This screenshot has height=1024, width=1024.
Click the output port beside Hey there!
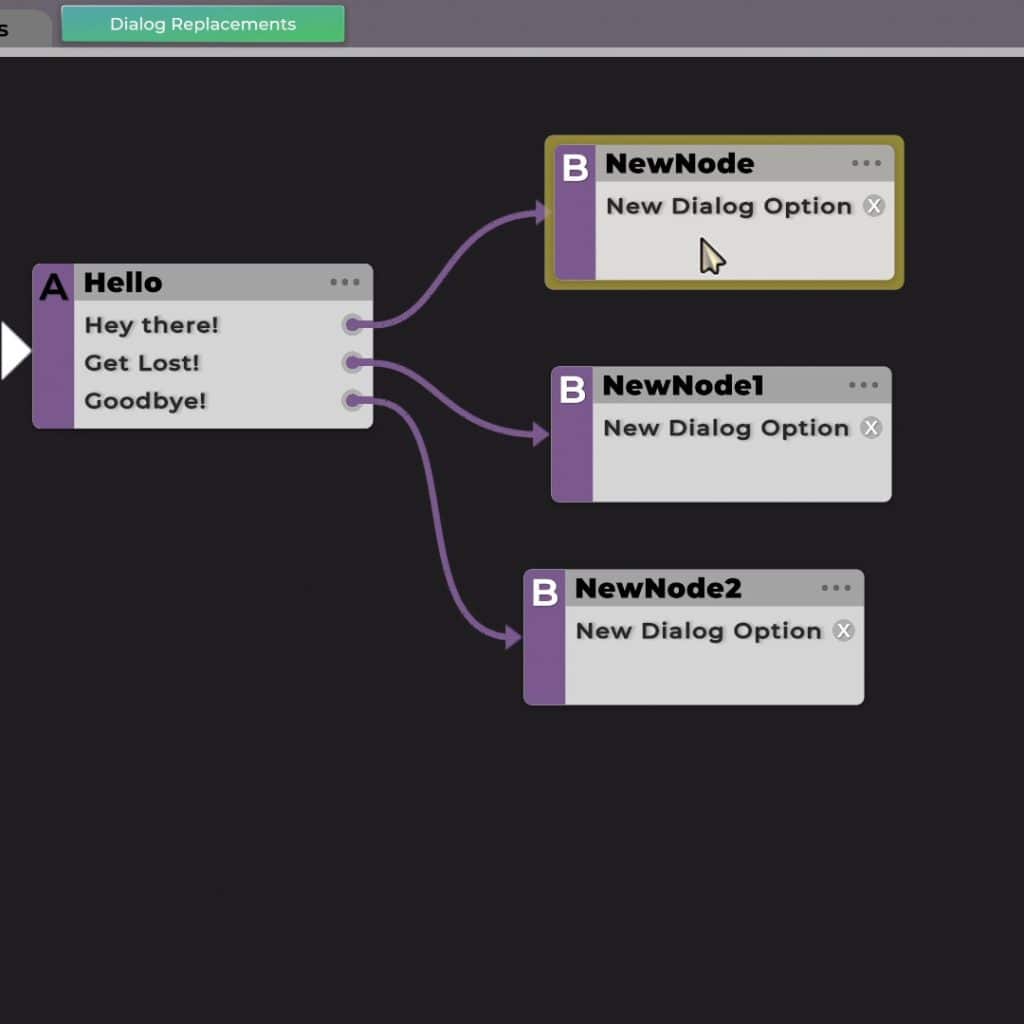[x=352, y=324]
